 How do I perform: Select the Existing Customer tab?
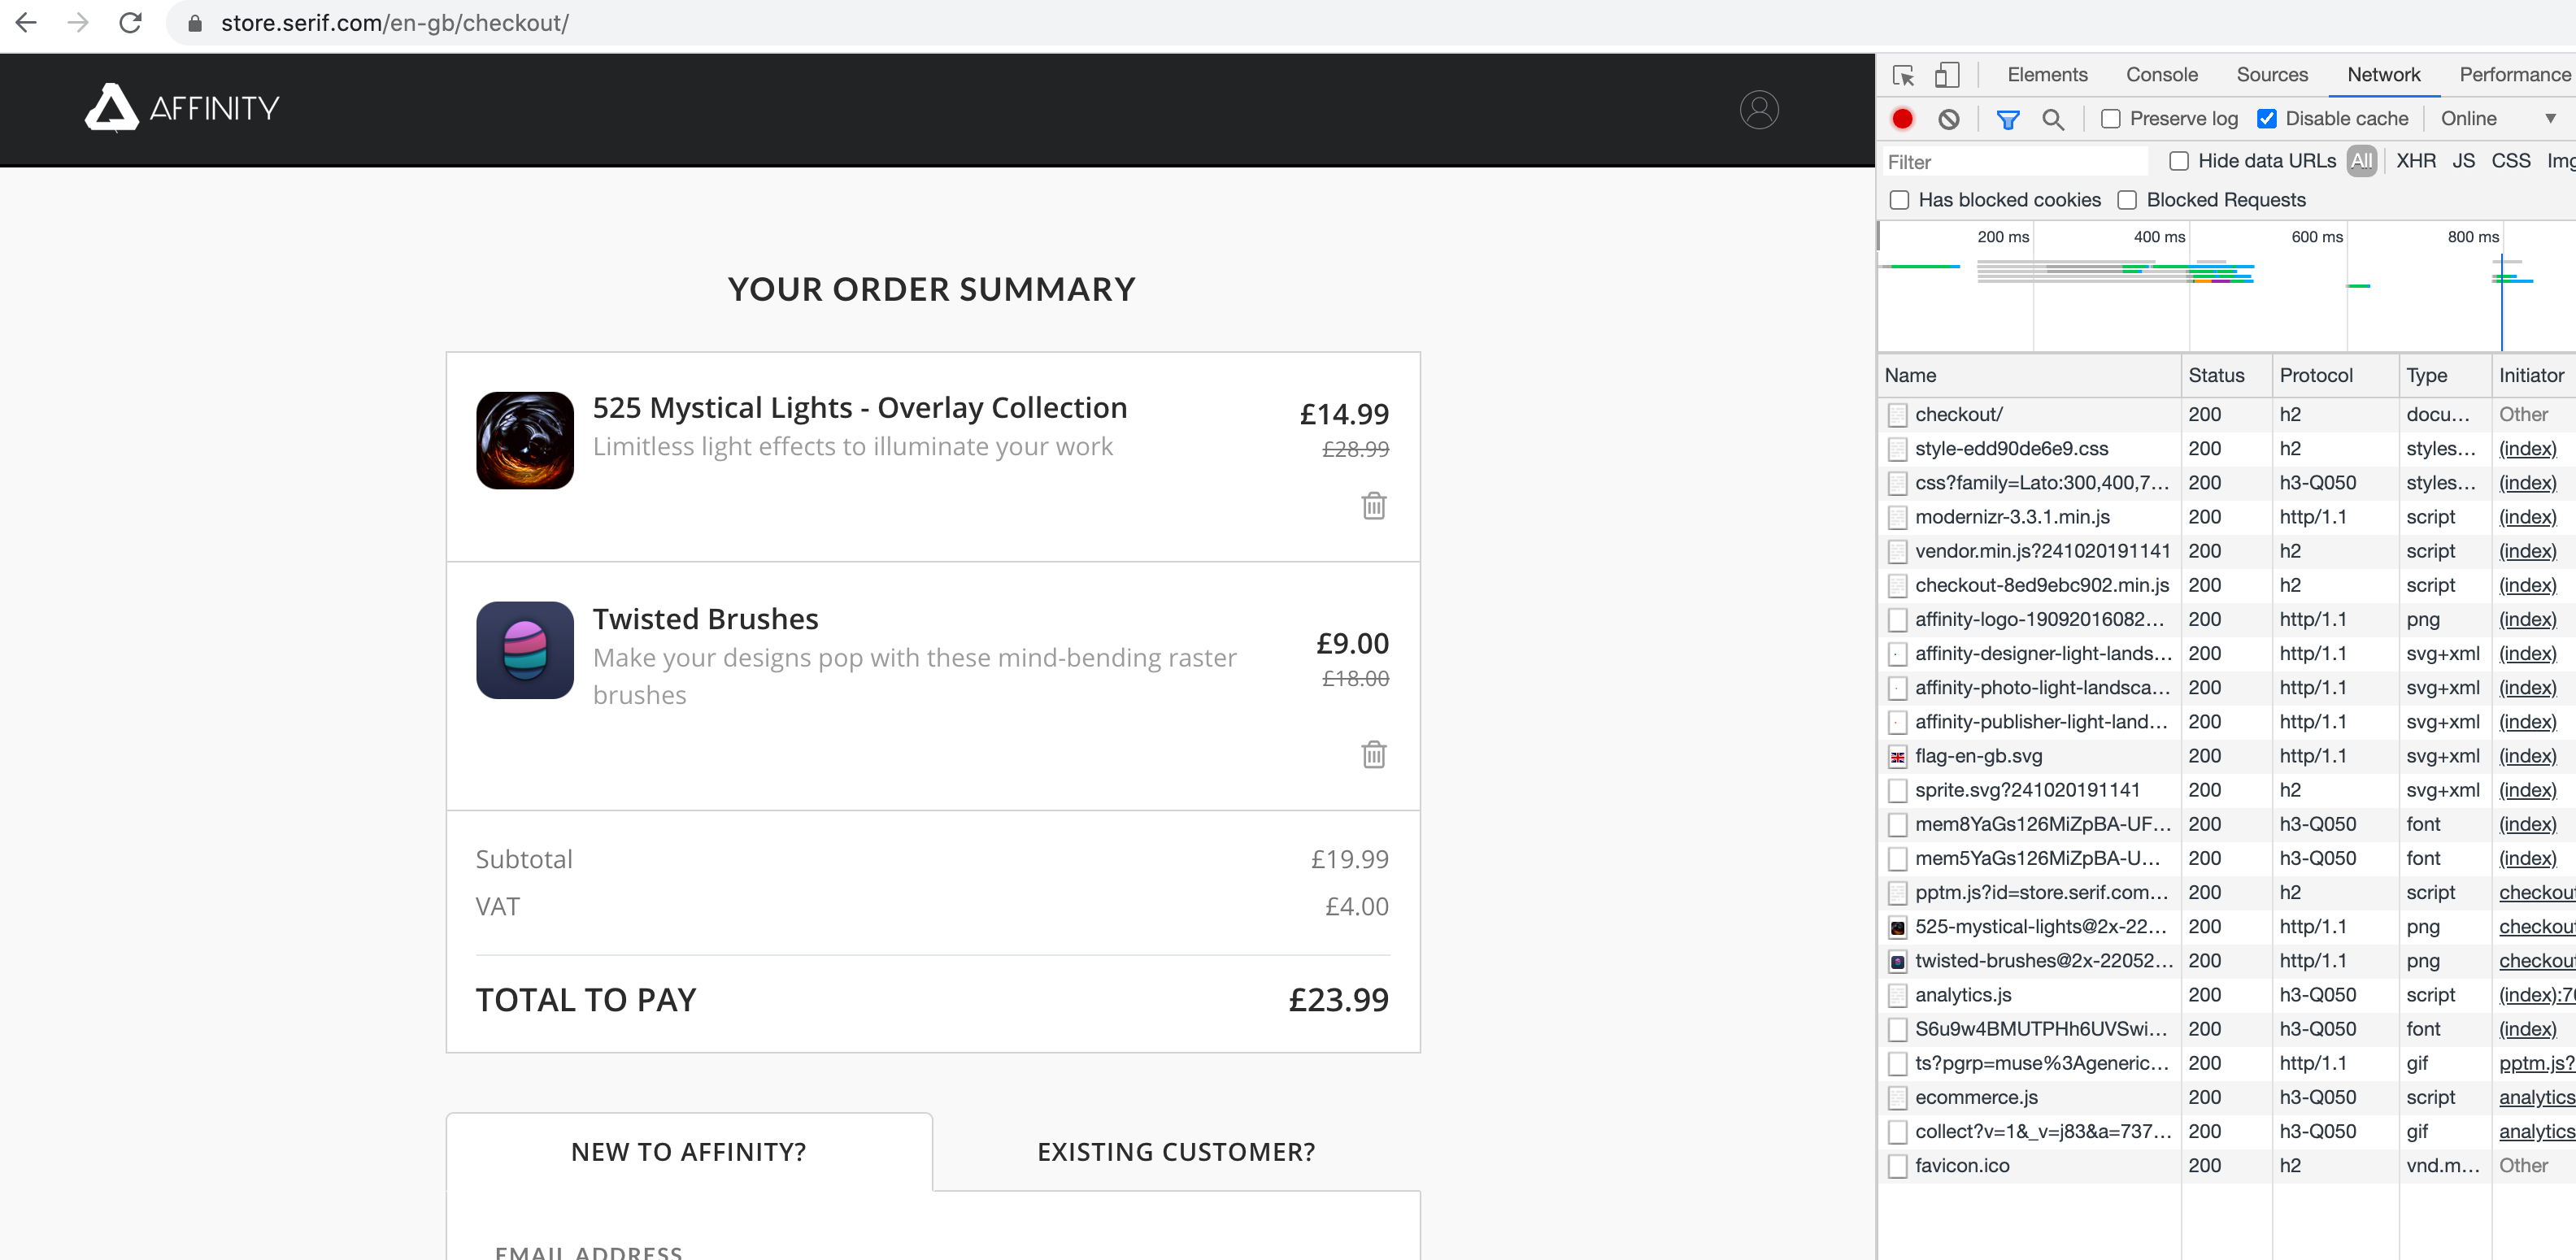(1176, 1152)
